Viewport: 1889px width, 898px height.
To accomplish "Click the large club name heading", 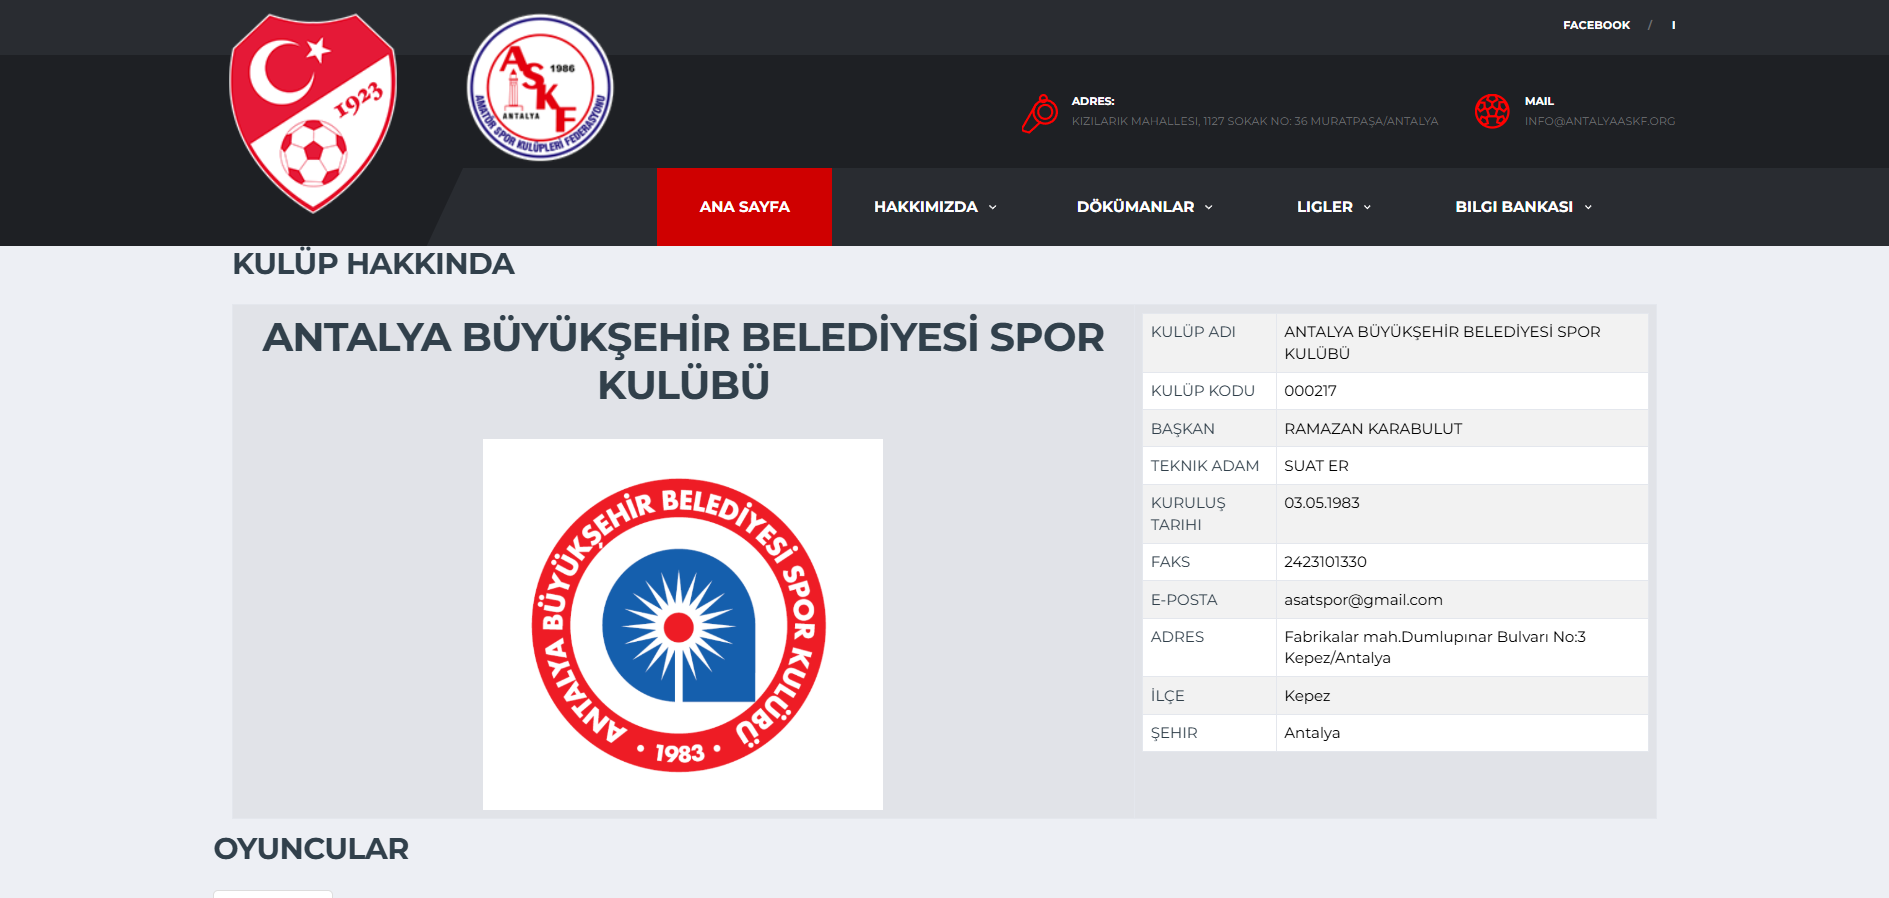I will [683, 360].
